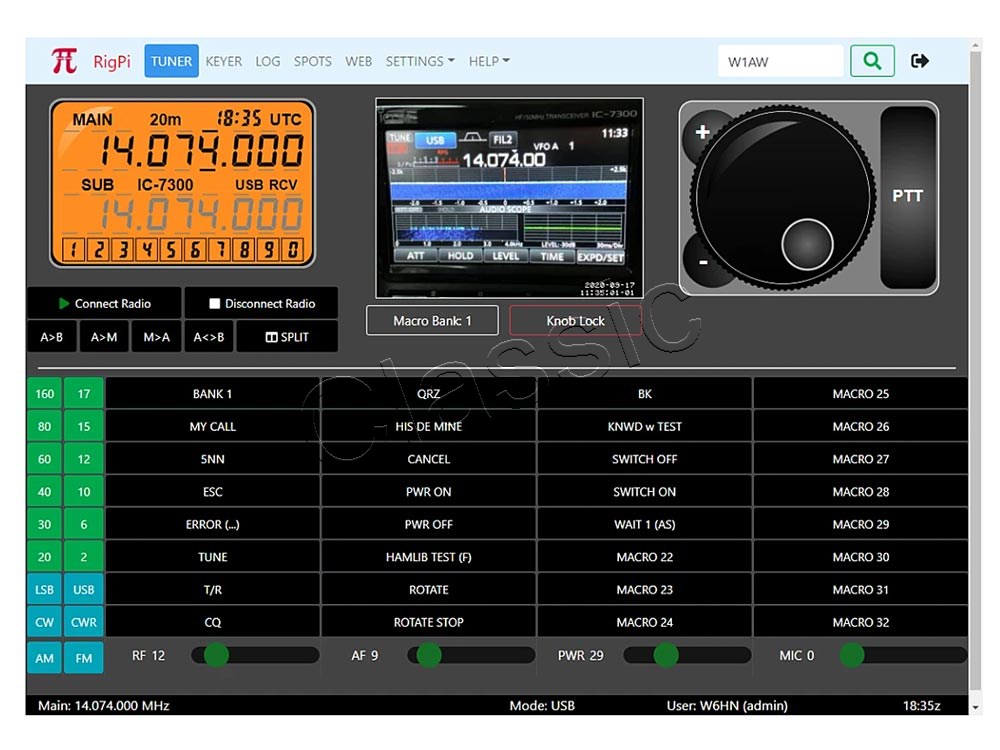Click the minus button on tuning knob
Image resolution: width=1000 pixels, height=750 pixels.
pyautogui.click(x=703, y=262)
